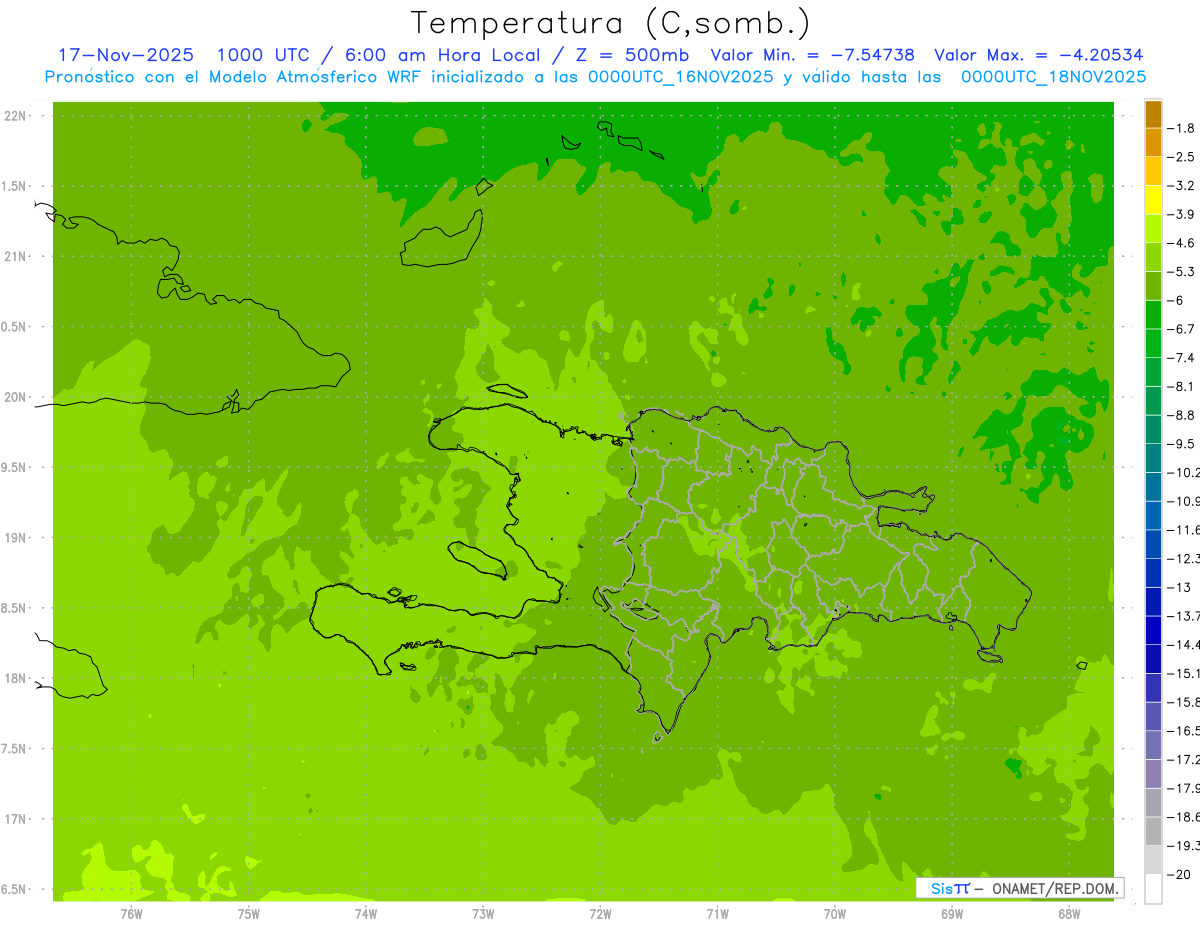Click the '-3.9' legend value

coord(1181,214)
